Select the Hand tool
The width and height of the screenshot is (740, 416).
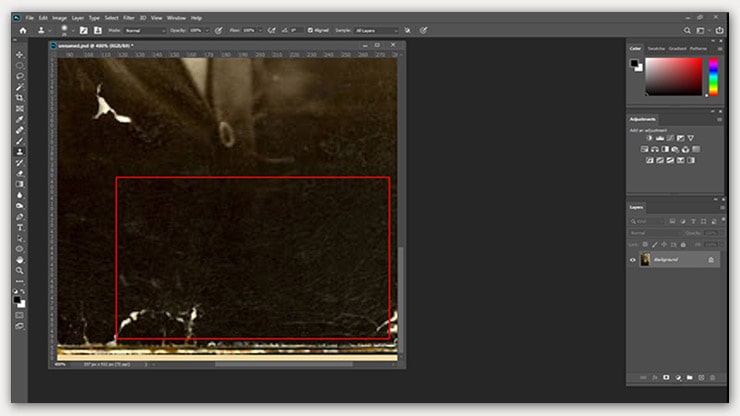coord(20,259)
